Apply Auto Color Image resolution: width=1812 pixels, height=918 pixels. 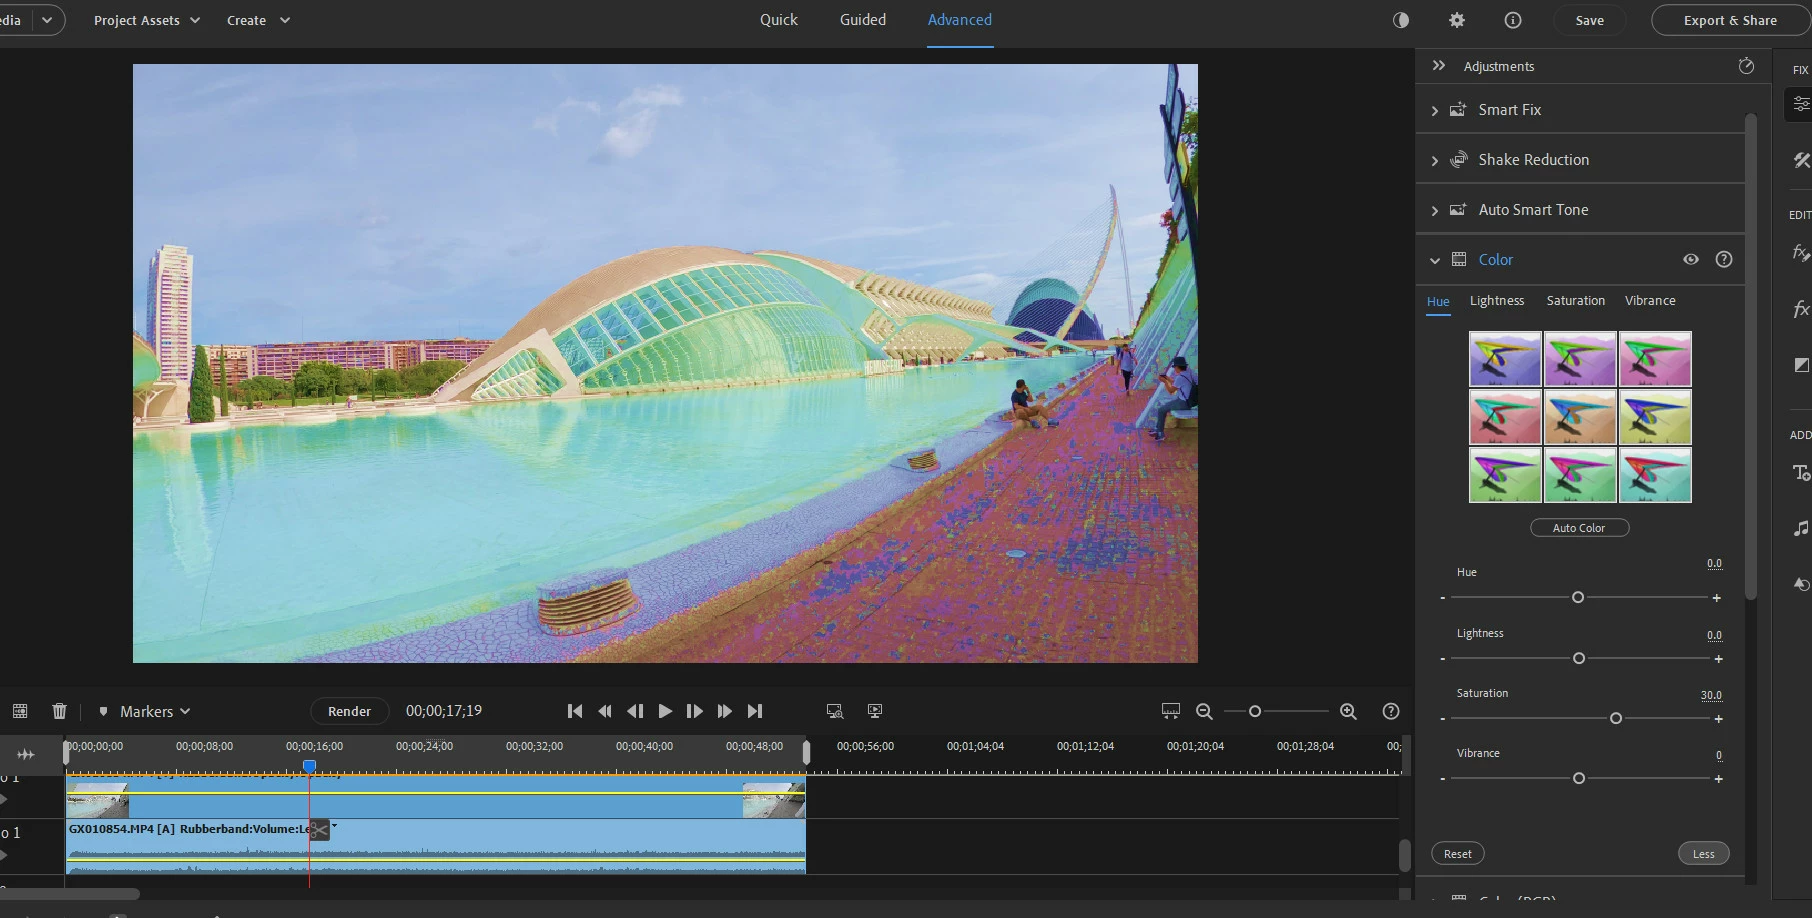pos(1579,527)
